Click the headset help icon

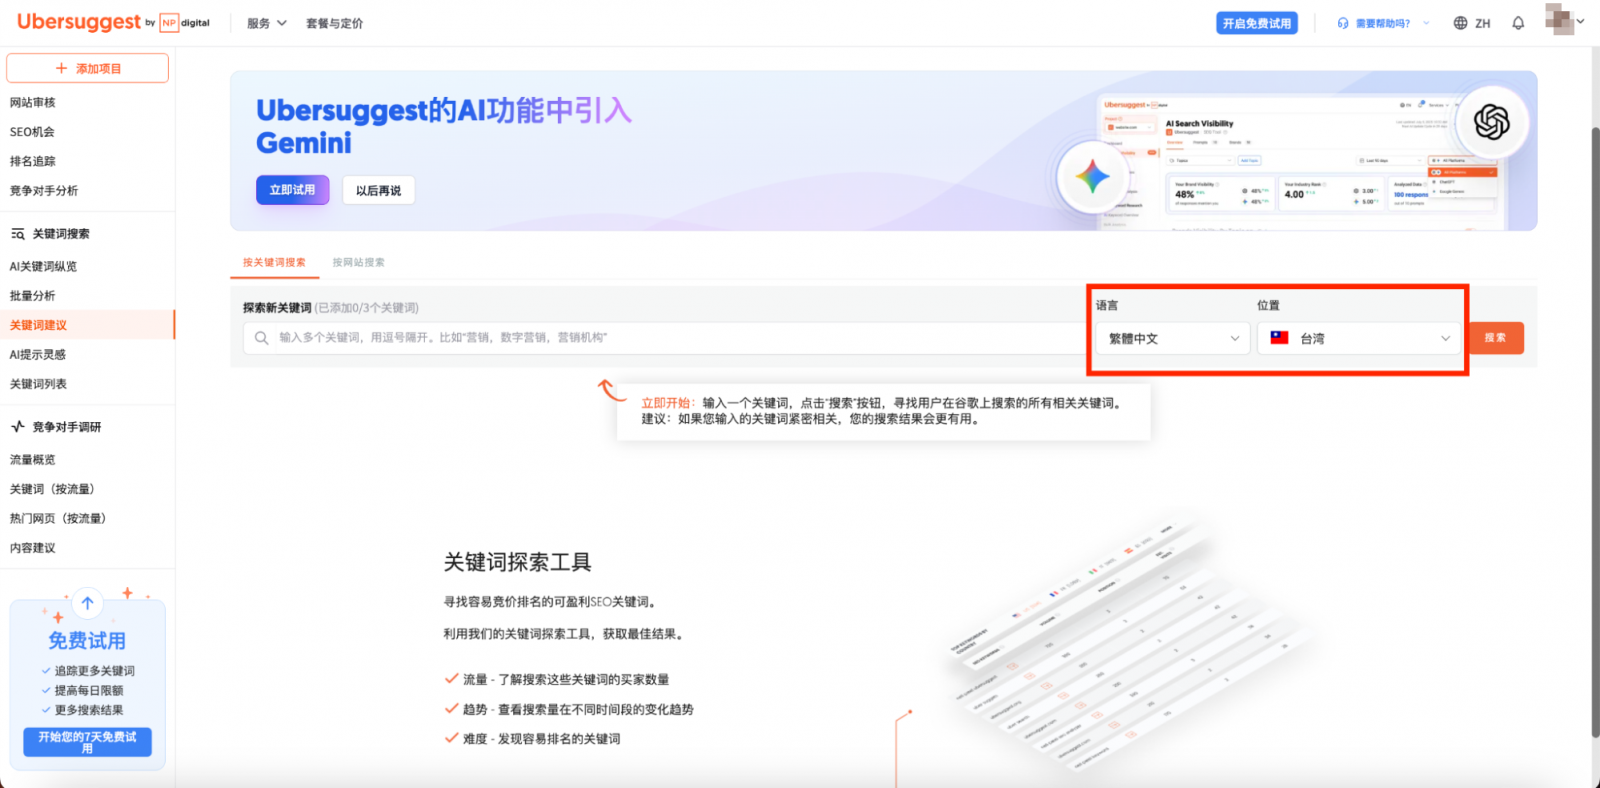coord(1343,23)
